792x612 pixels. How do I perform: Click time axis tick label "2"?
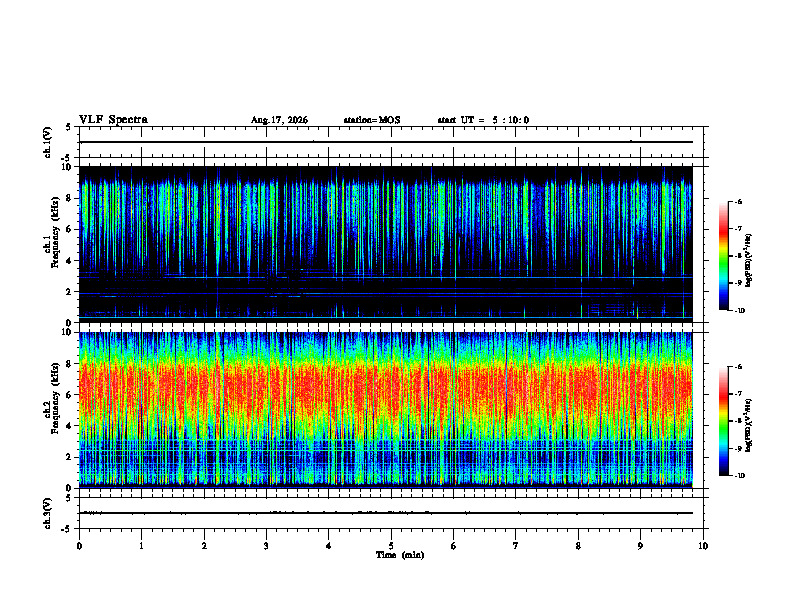(x=204, y=546)
